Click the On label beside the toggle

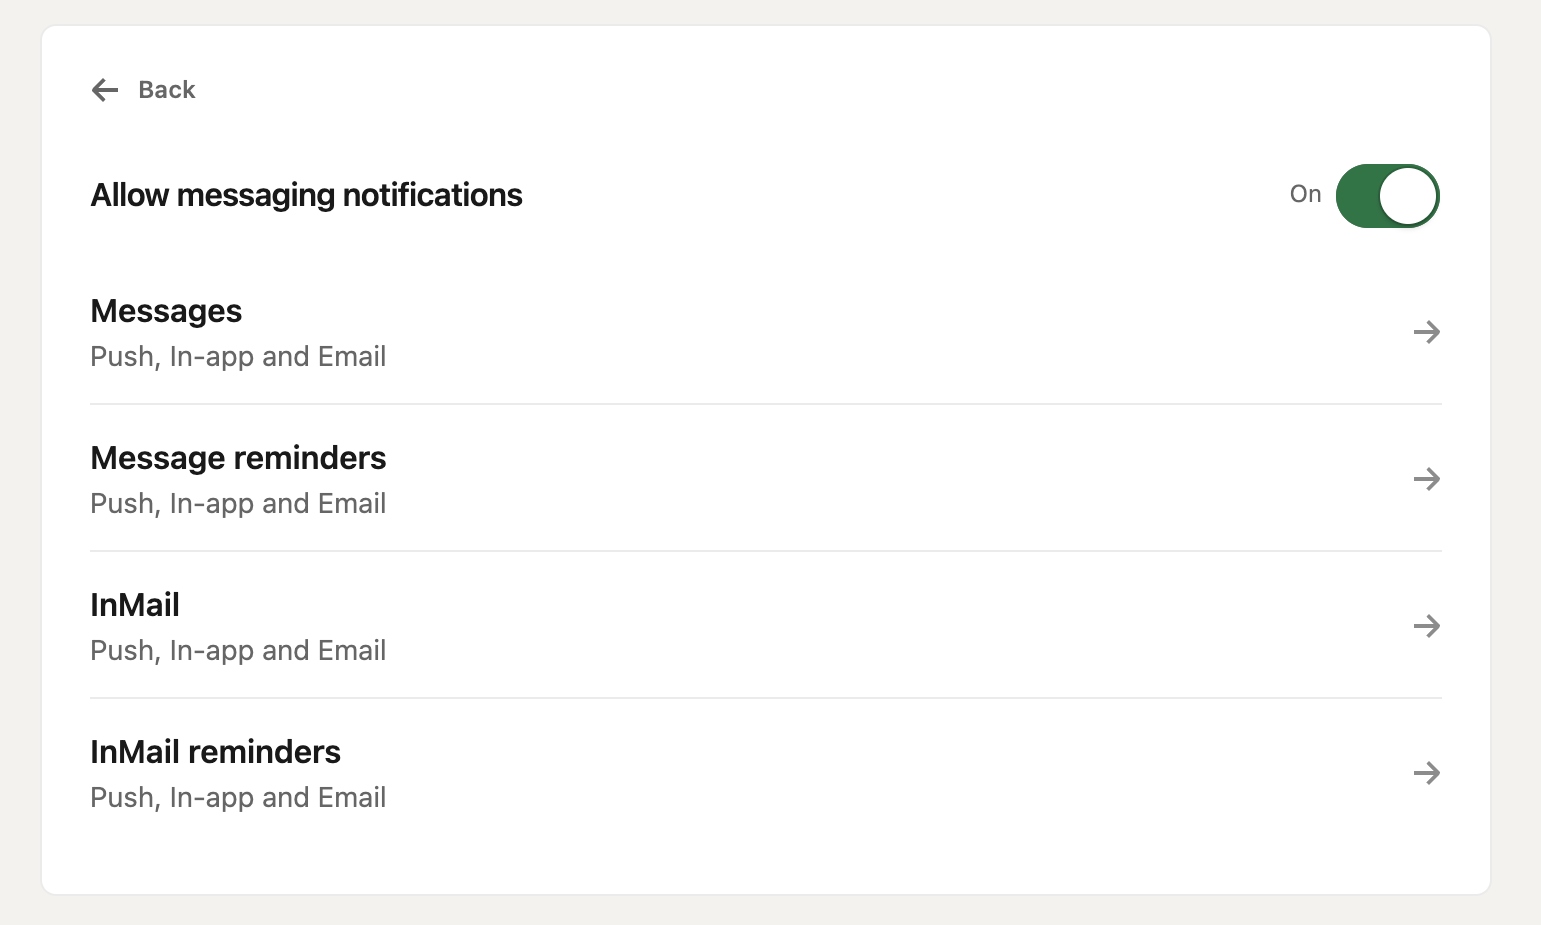1305,194
